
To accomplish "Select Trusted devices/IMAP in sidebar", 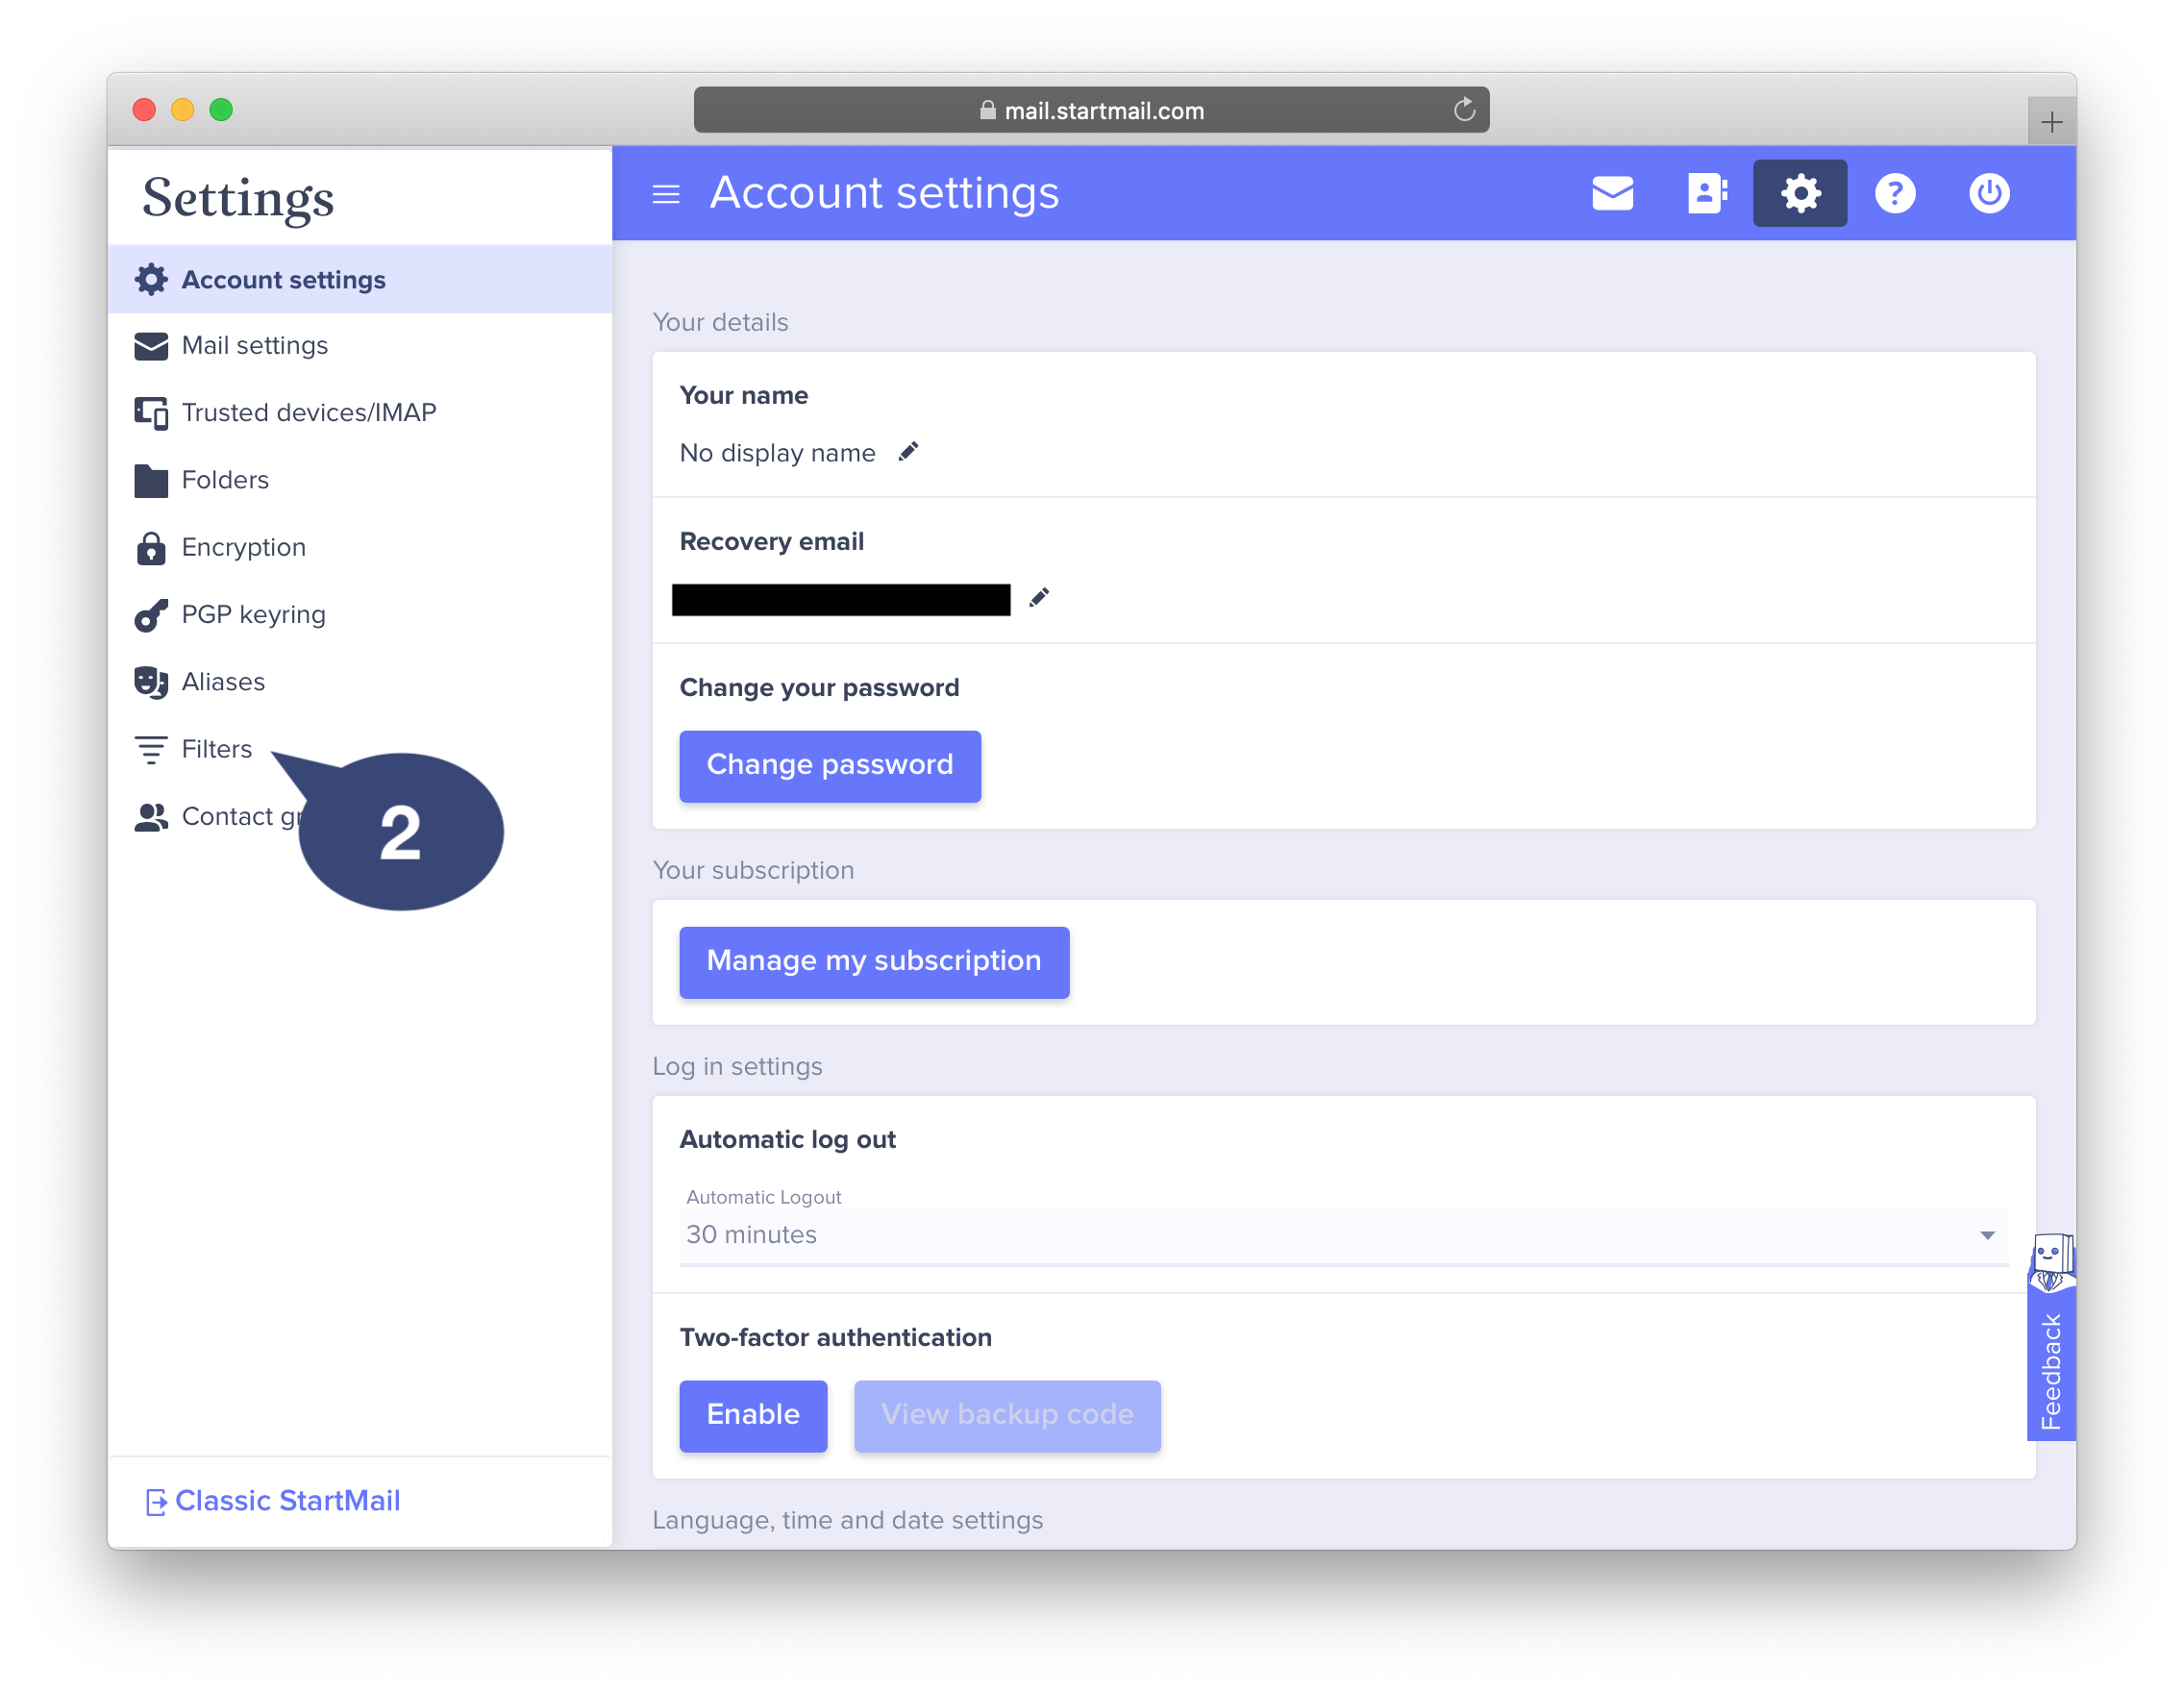I will coord(308,412).
